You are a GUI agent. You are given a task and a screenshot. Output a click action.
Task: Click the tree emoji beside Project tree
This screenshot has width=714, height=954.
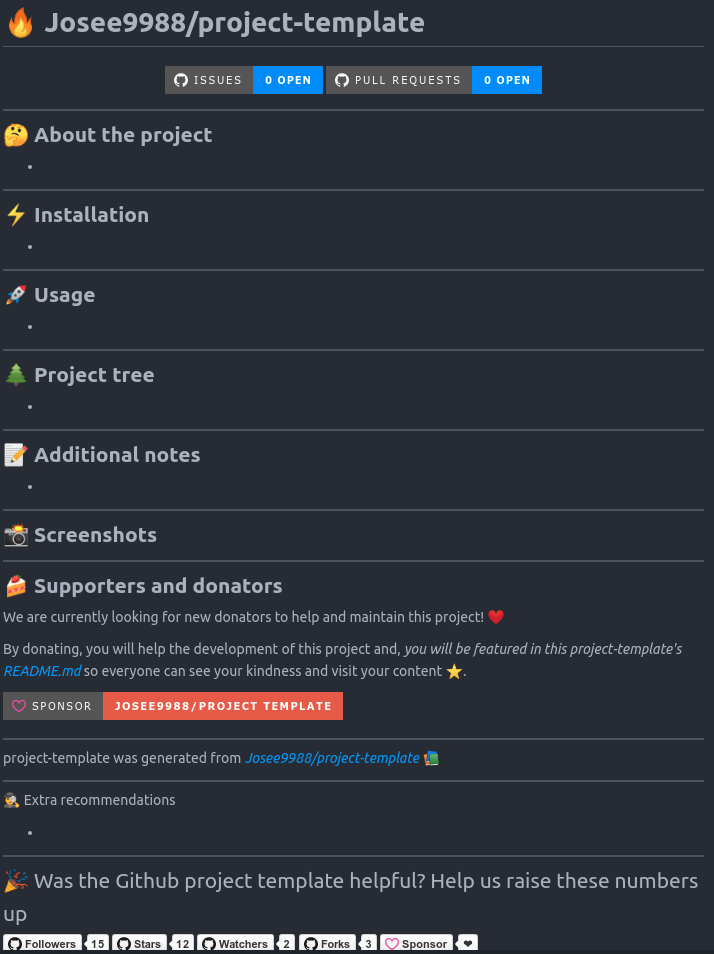click(16, 375)
